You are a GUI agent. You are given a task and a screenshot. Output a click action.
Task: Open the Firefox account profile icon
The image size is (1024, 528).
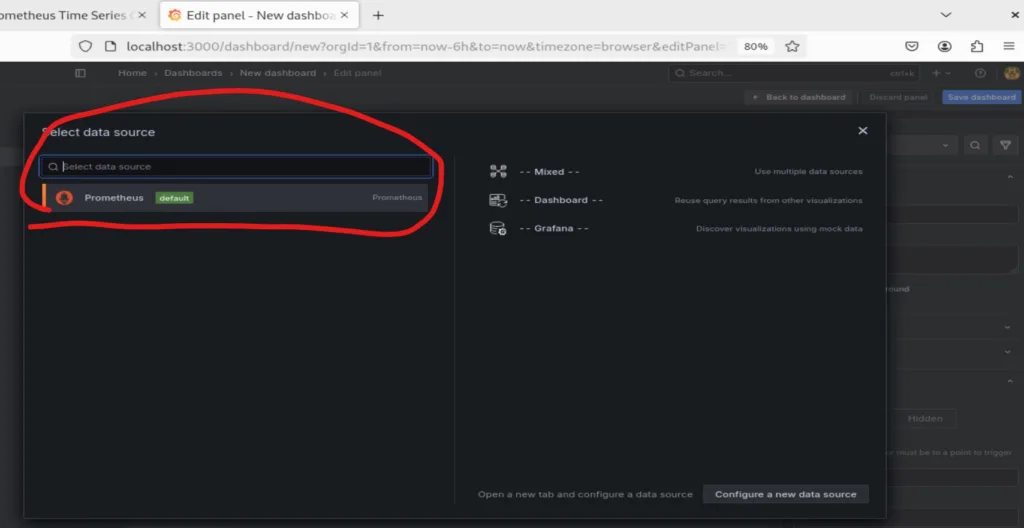click(945, 46)
